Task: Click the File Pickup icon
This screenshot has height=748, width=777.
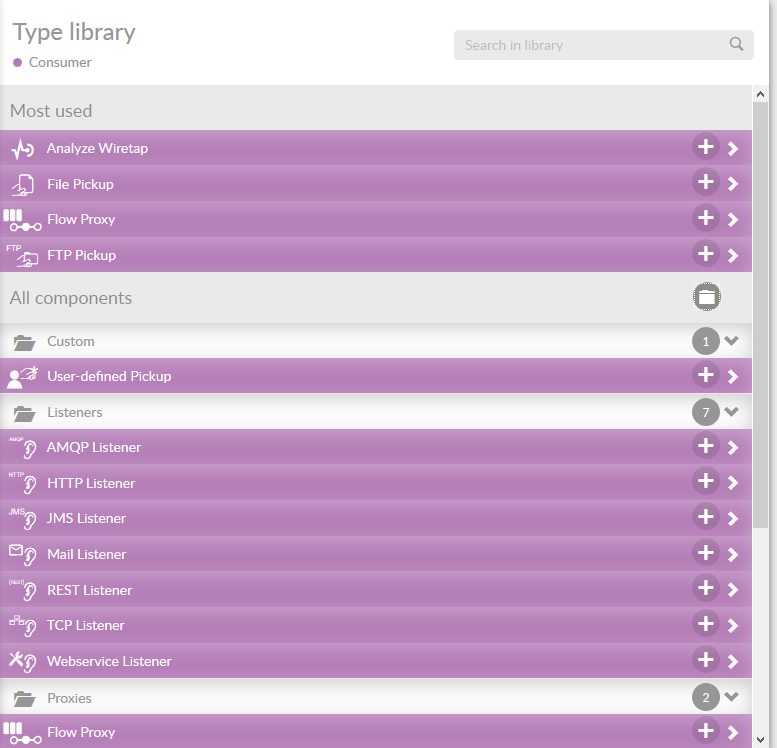Action: [23, 185]
